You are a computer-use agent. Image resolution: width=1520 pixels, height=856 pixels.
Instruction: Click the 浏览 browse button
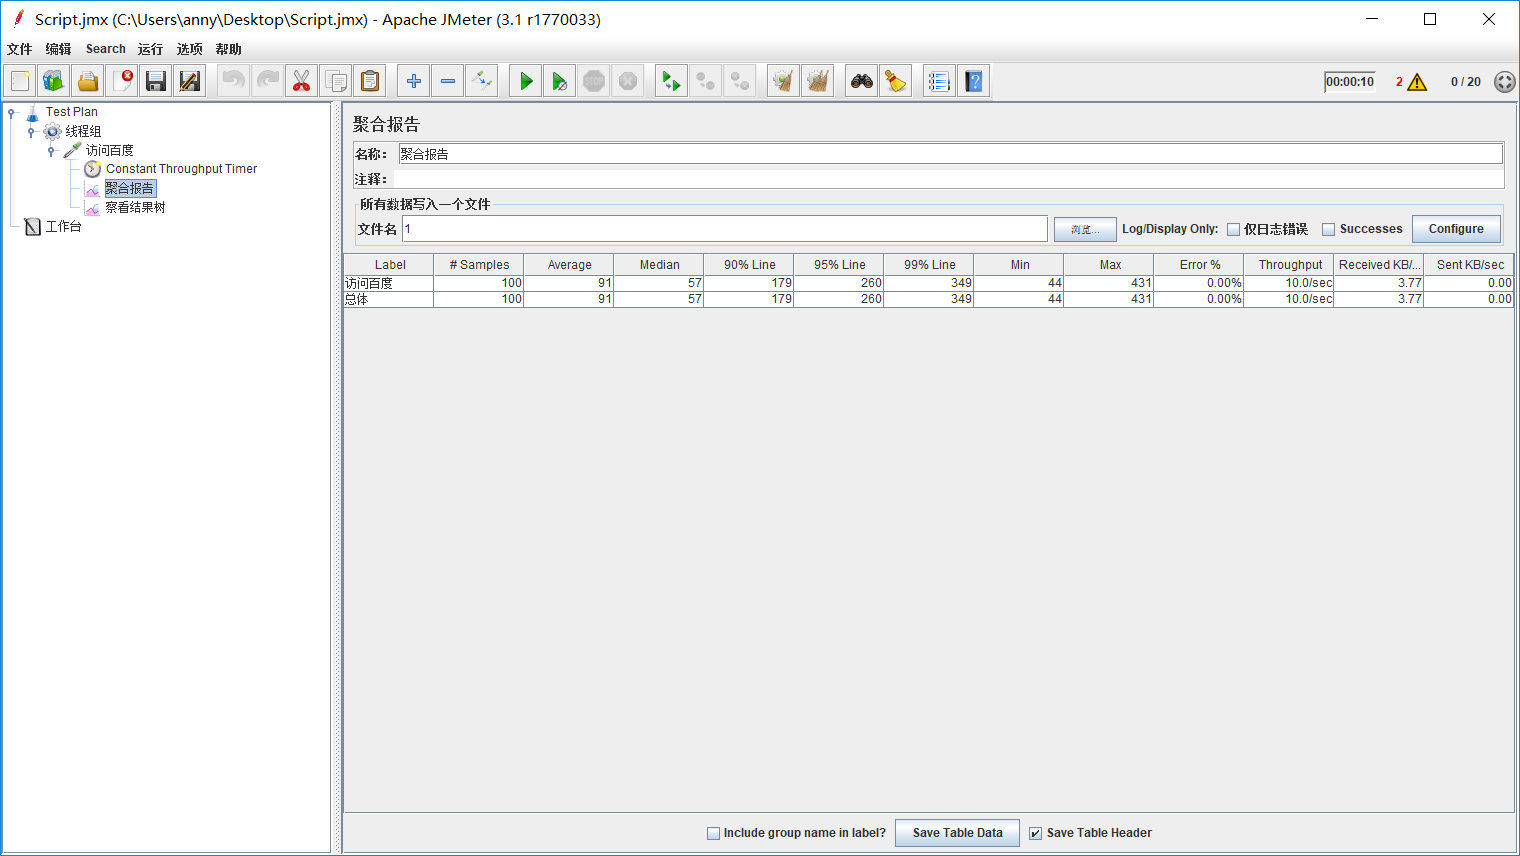tap(1085, 229)
